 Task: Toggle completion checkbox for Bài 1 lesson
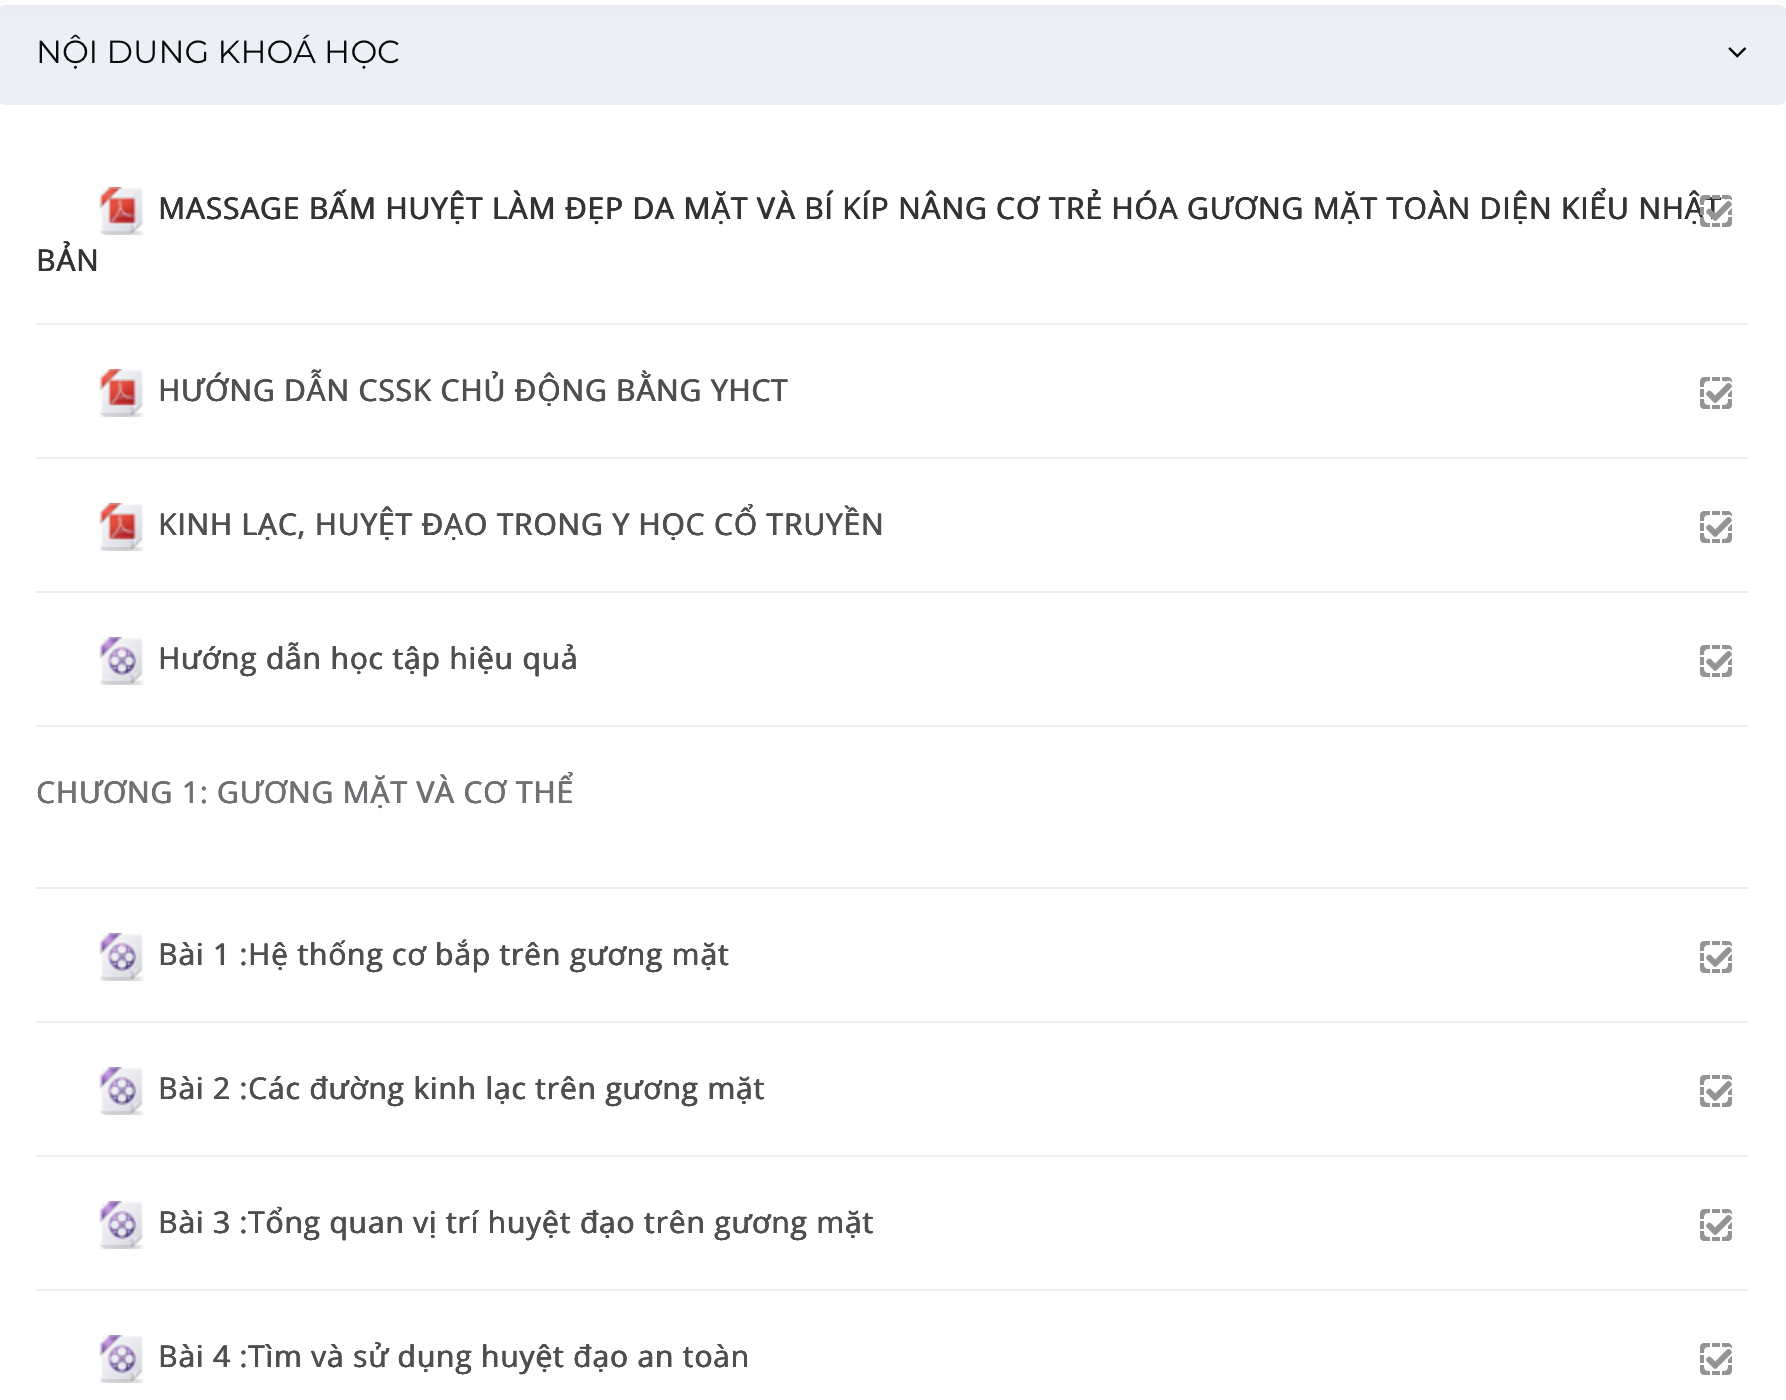tap(1715, 957)
